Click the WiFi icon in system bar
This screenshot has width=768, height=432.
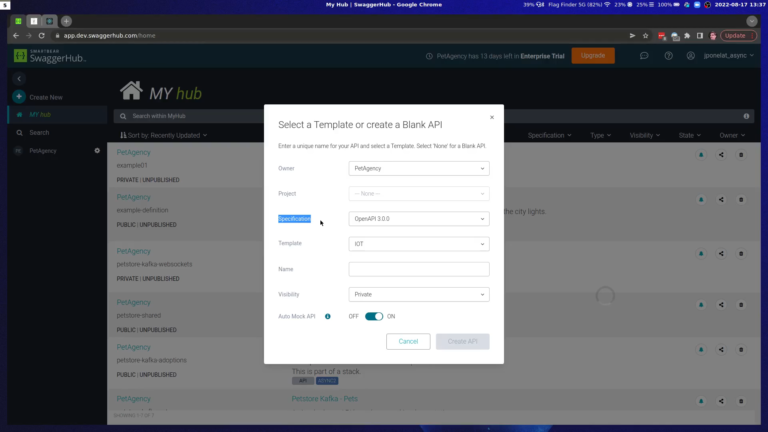(x=607, y=4)
